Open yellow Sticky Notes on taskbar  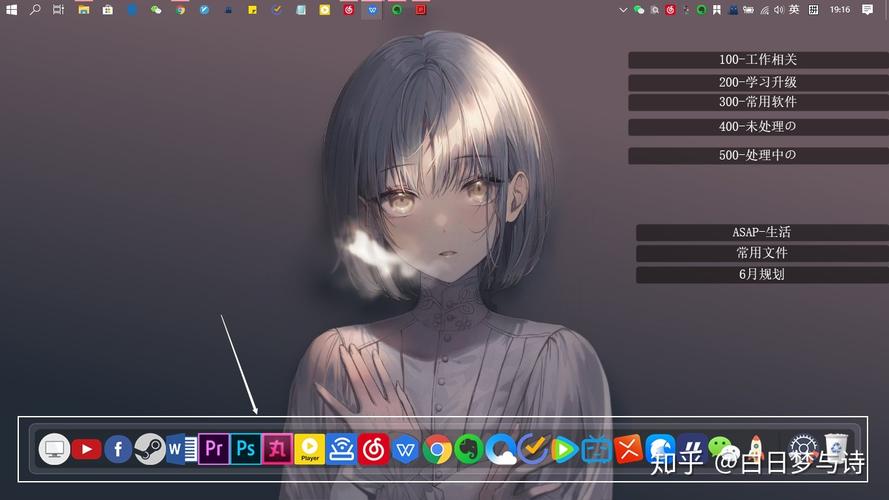pos(252,10)
